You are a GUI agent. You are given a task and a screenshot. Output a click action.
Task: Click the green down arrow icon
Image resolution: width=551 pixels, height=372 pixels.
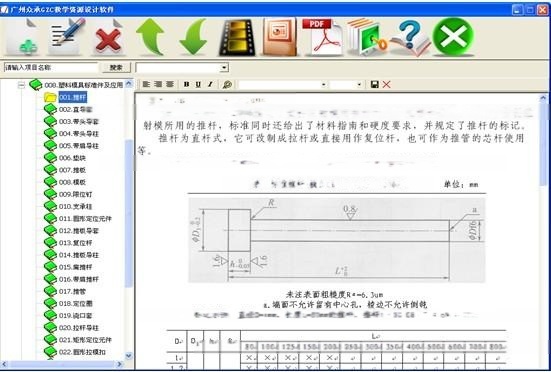coord(194,37)
